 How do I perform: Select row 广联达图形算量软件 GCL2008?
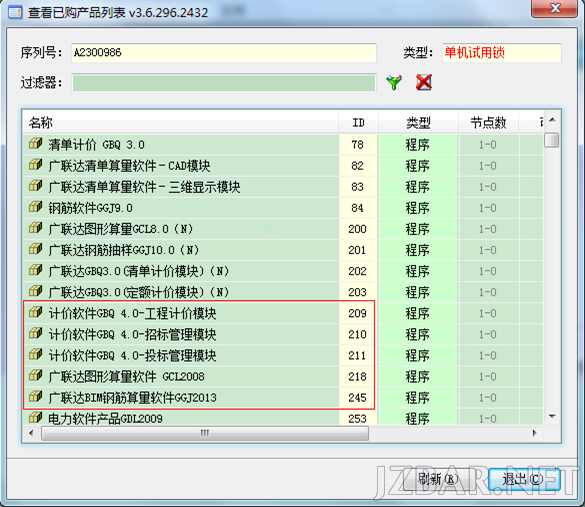point(283,376)
